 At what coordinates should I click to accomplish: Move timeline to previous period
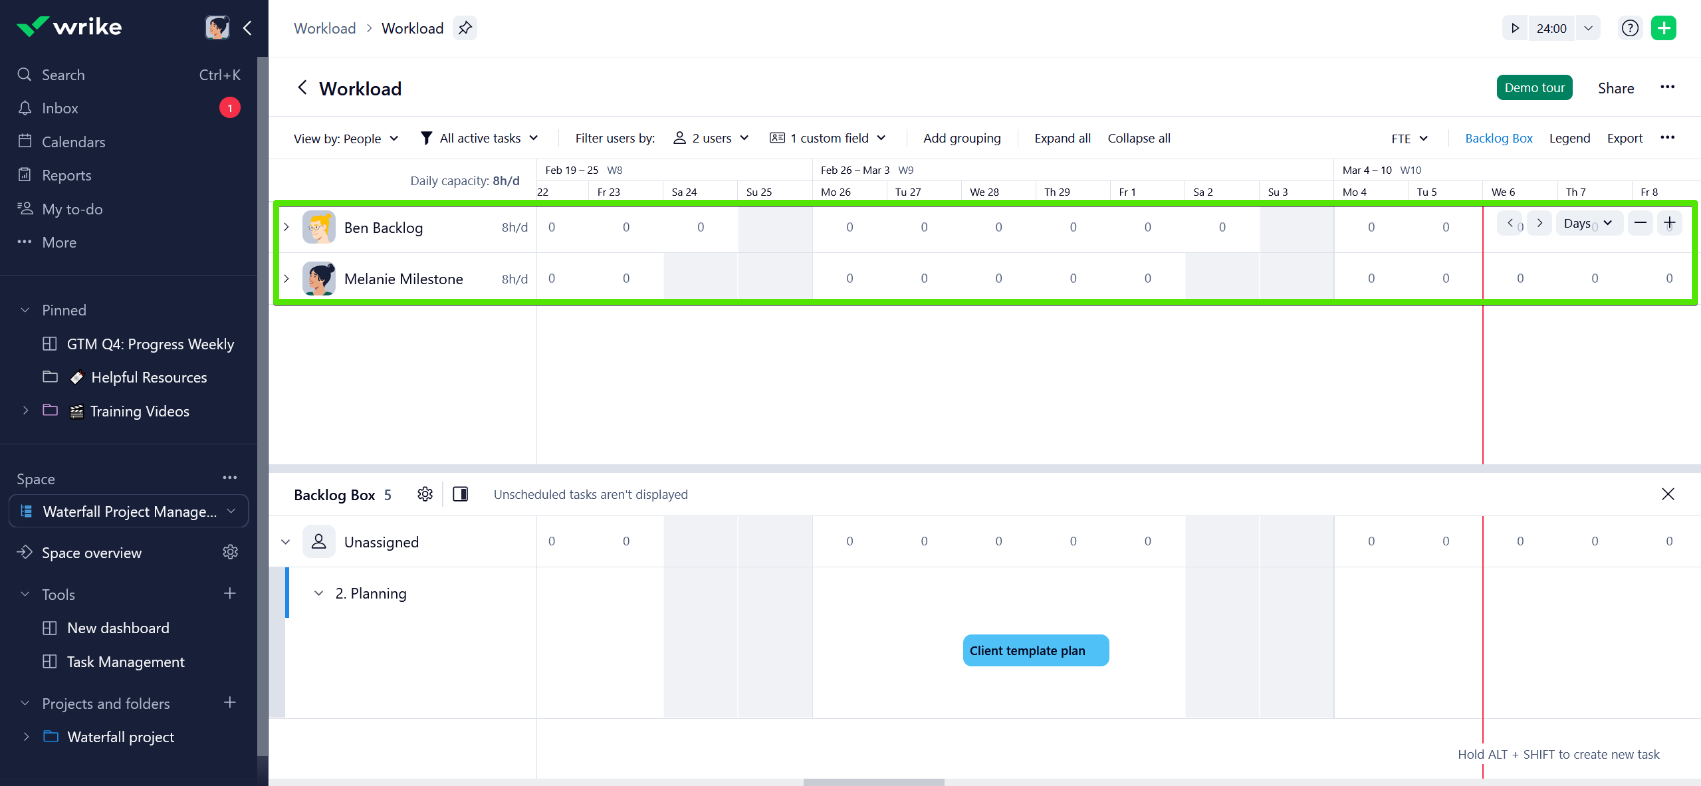click(x=1510, y=223)
